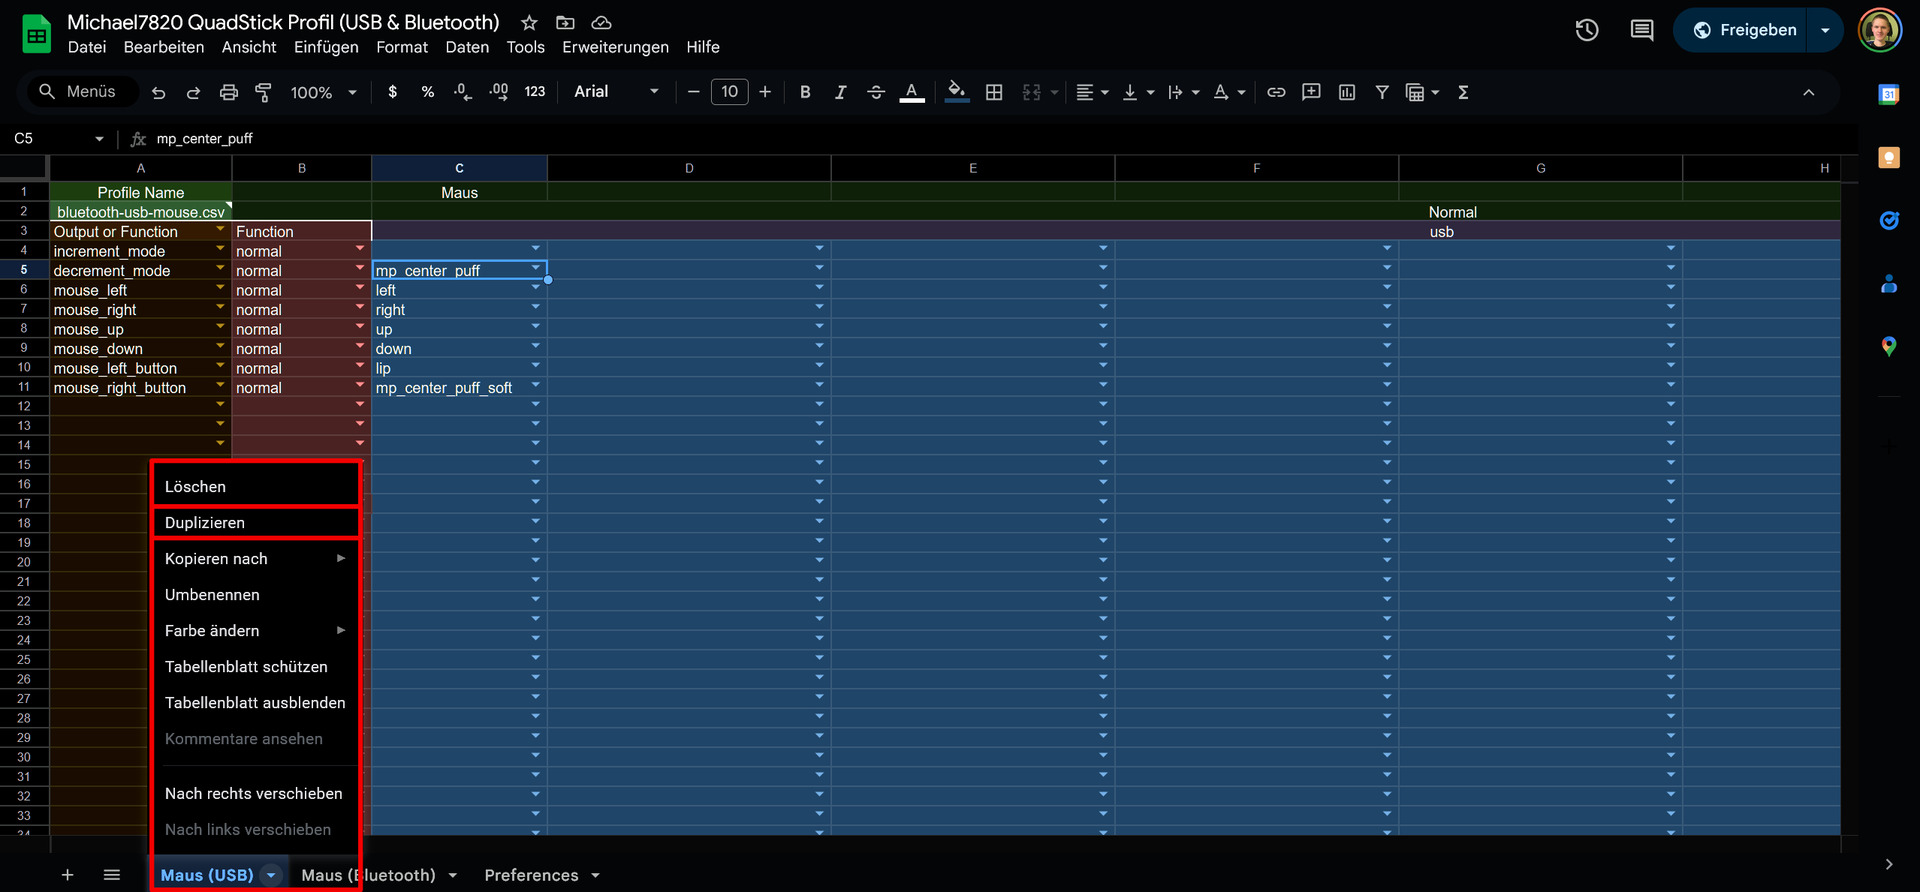This screenshot has width=1920, height=892.
Task: Click the print icon
Action: click(228, 92)
